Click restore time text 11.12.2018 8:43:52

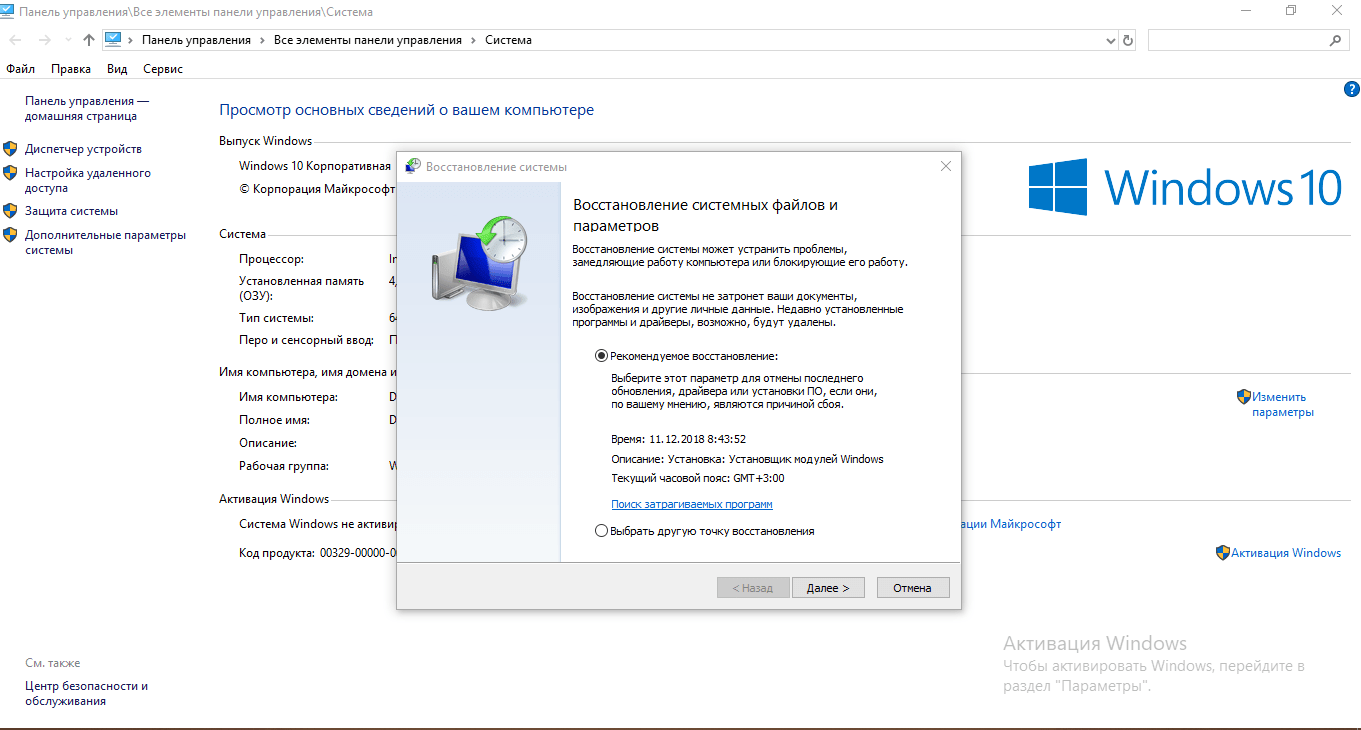coord(697,439)
